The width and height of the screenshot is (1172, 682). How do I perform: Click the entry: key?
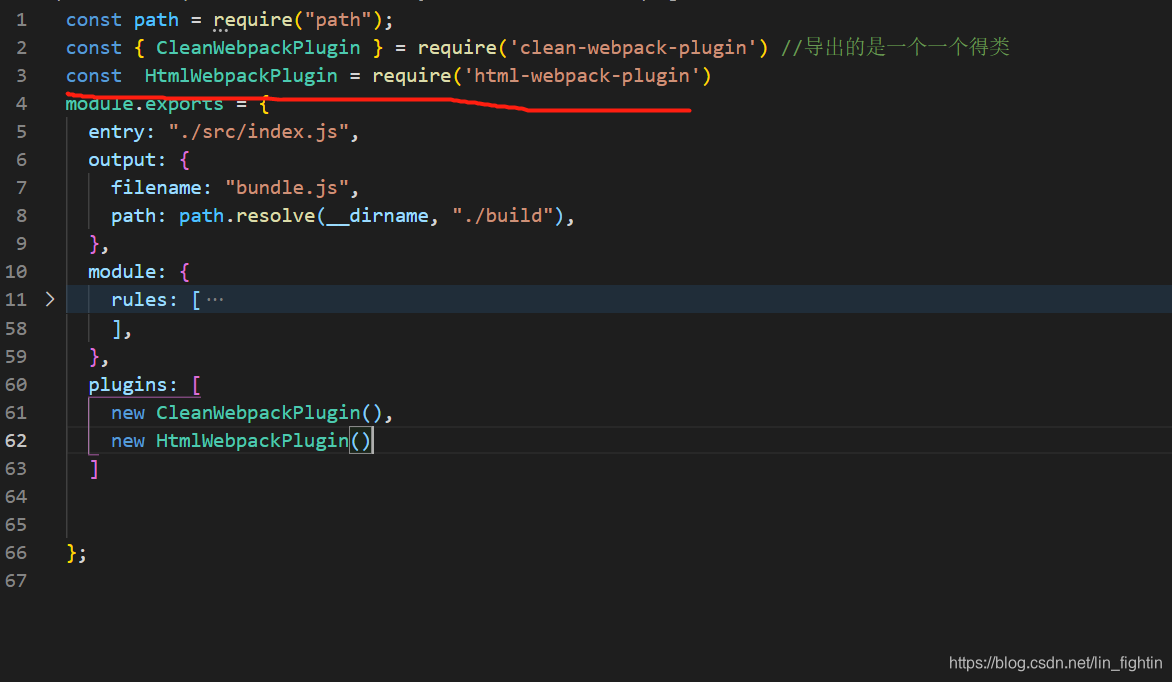coord(122,132)
